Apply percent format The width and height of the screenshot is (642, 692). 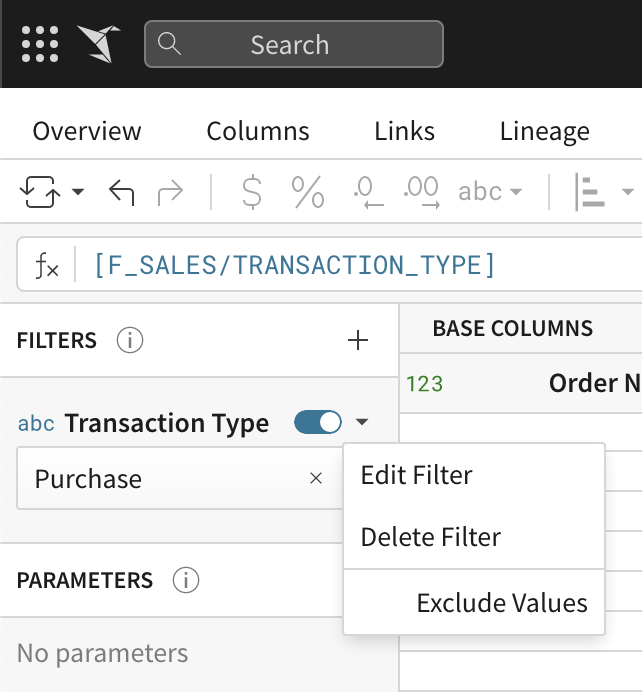point(308,192)
